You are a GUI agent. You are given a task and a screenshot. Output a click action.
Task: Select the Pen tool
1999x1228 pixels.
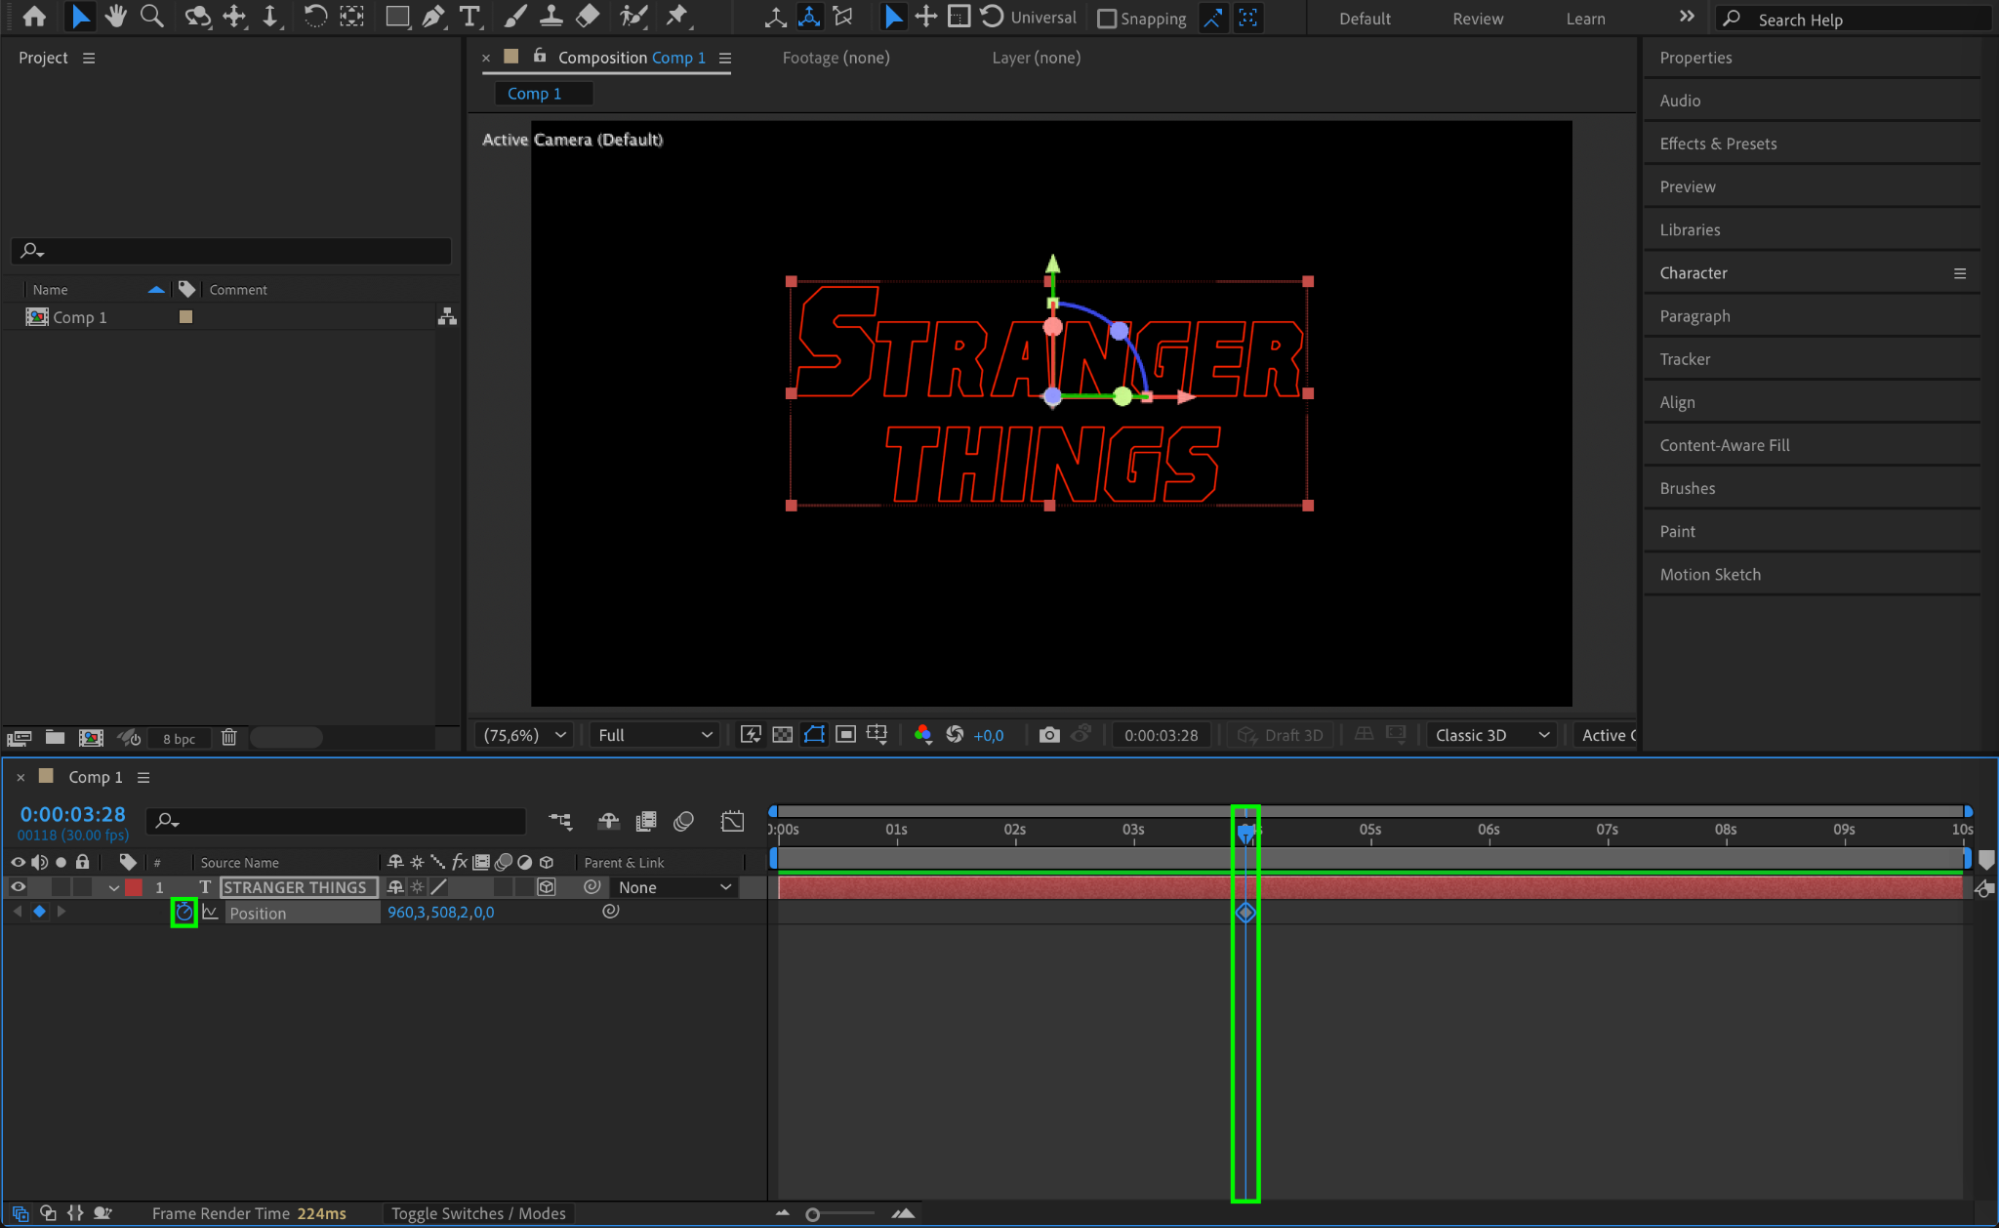[433, 16]
